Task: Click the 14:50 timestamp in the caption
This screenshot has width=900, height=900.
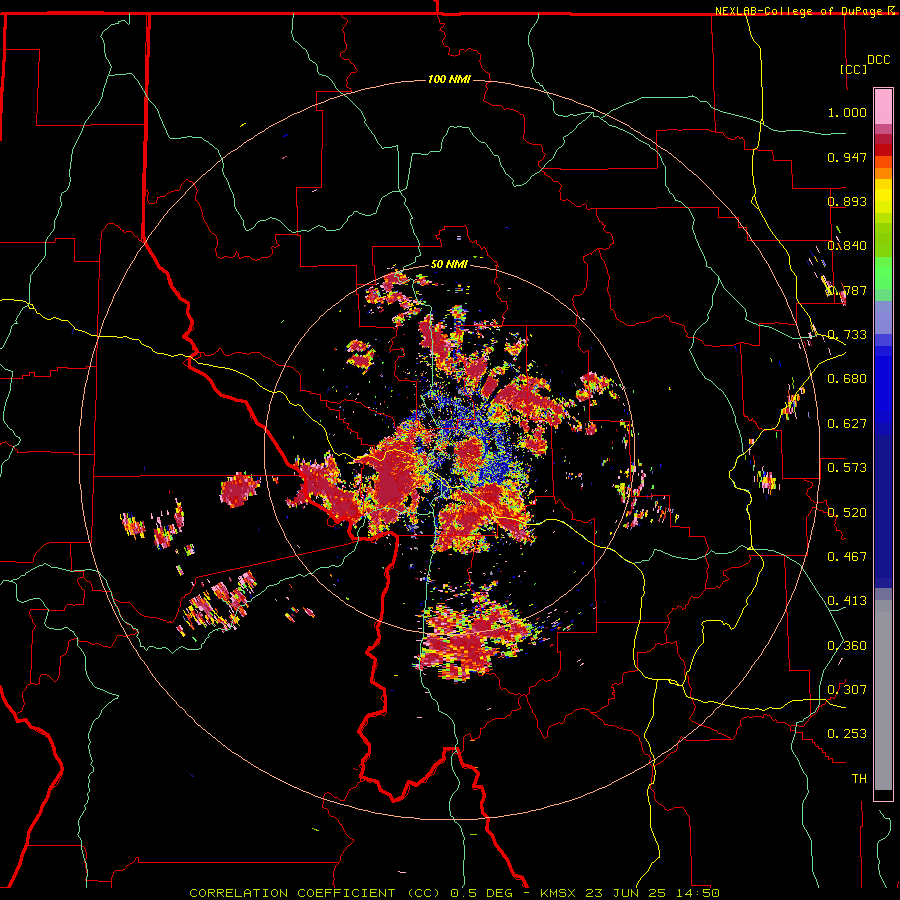Action: point(696,893)
